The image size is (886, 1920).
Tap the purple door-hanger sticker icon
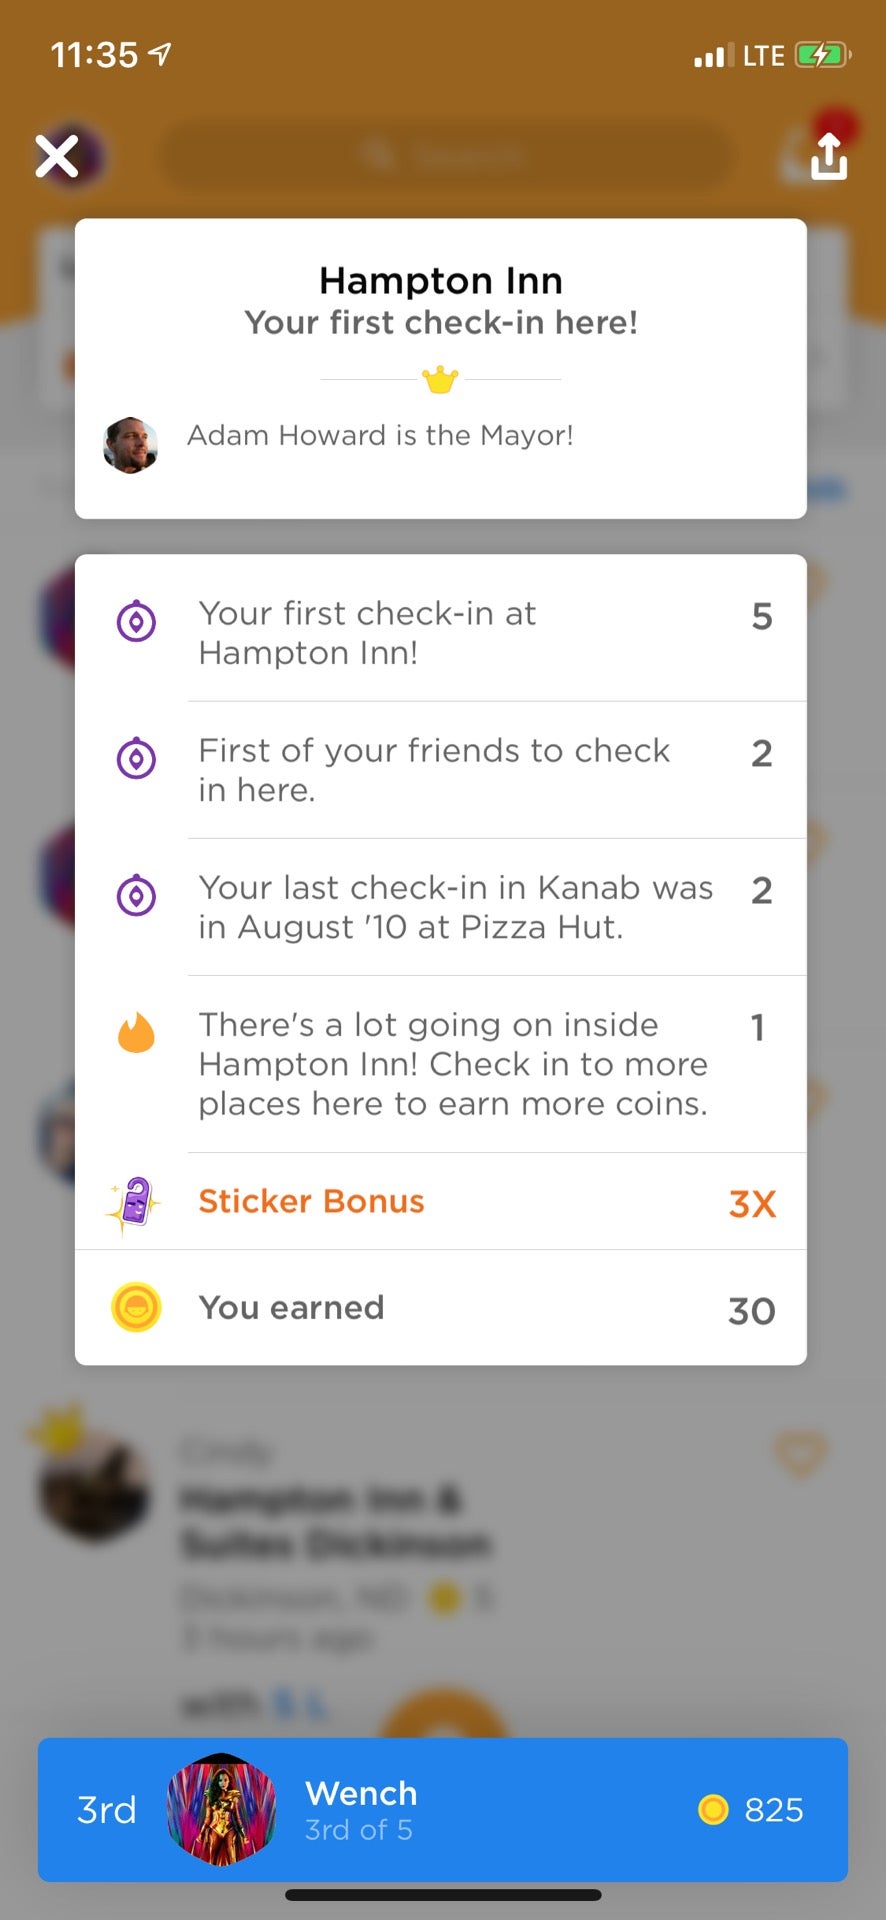[135, 1203]
